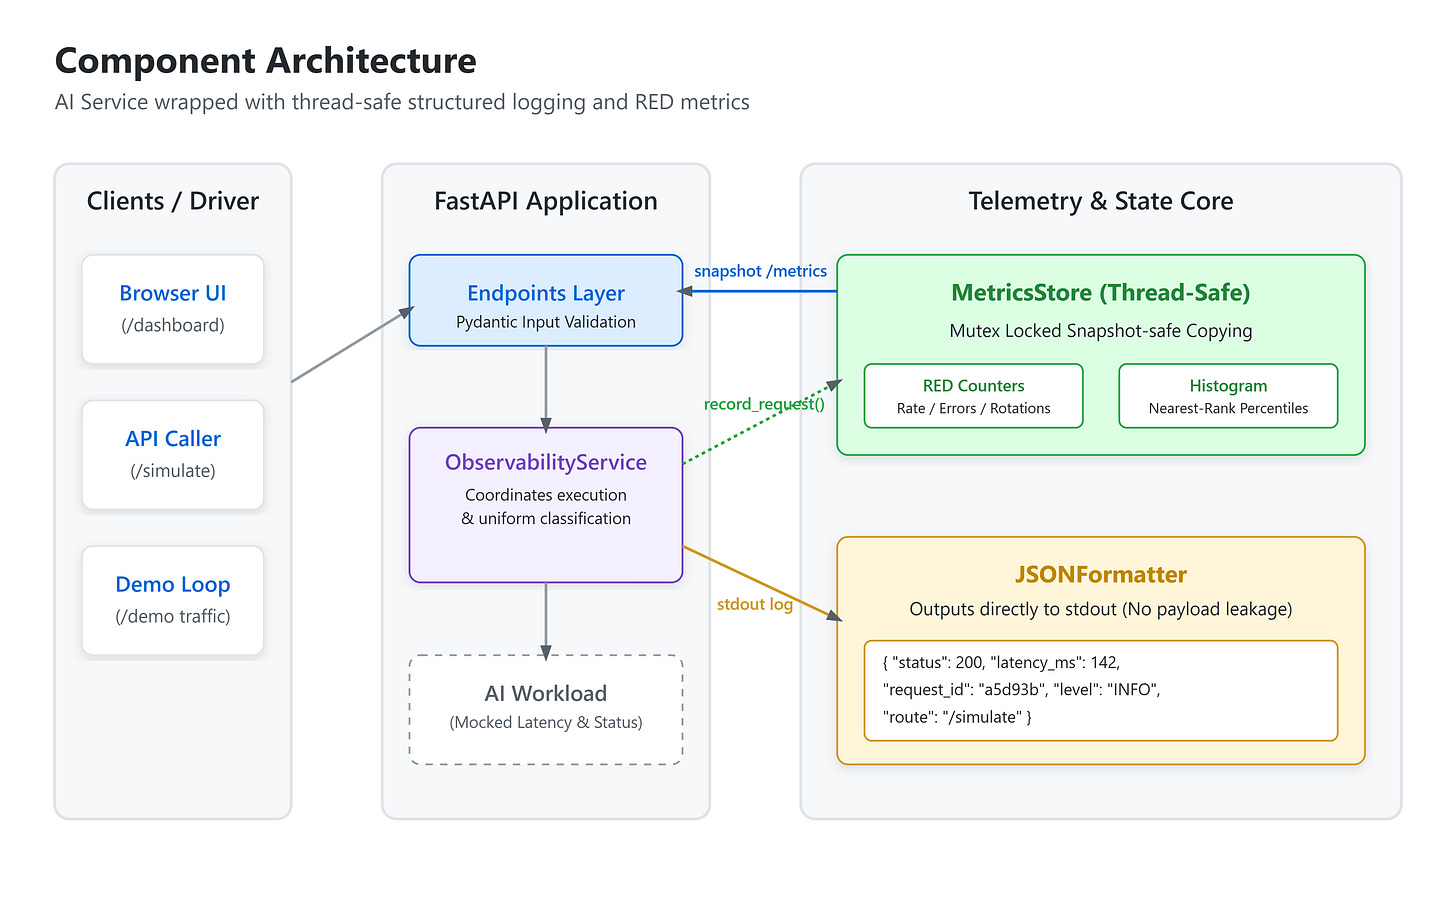Click the FastAPI Application column heading
Screen dimensions: 1456x910
[x=546, y=201]
